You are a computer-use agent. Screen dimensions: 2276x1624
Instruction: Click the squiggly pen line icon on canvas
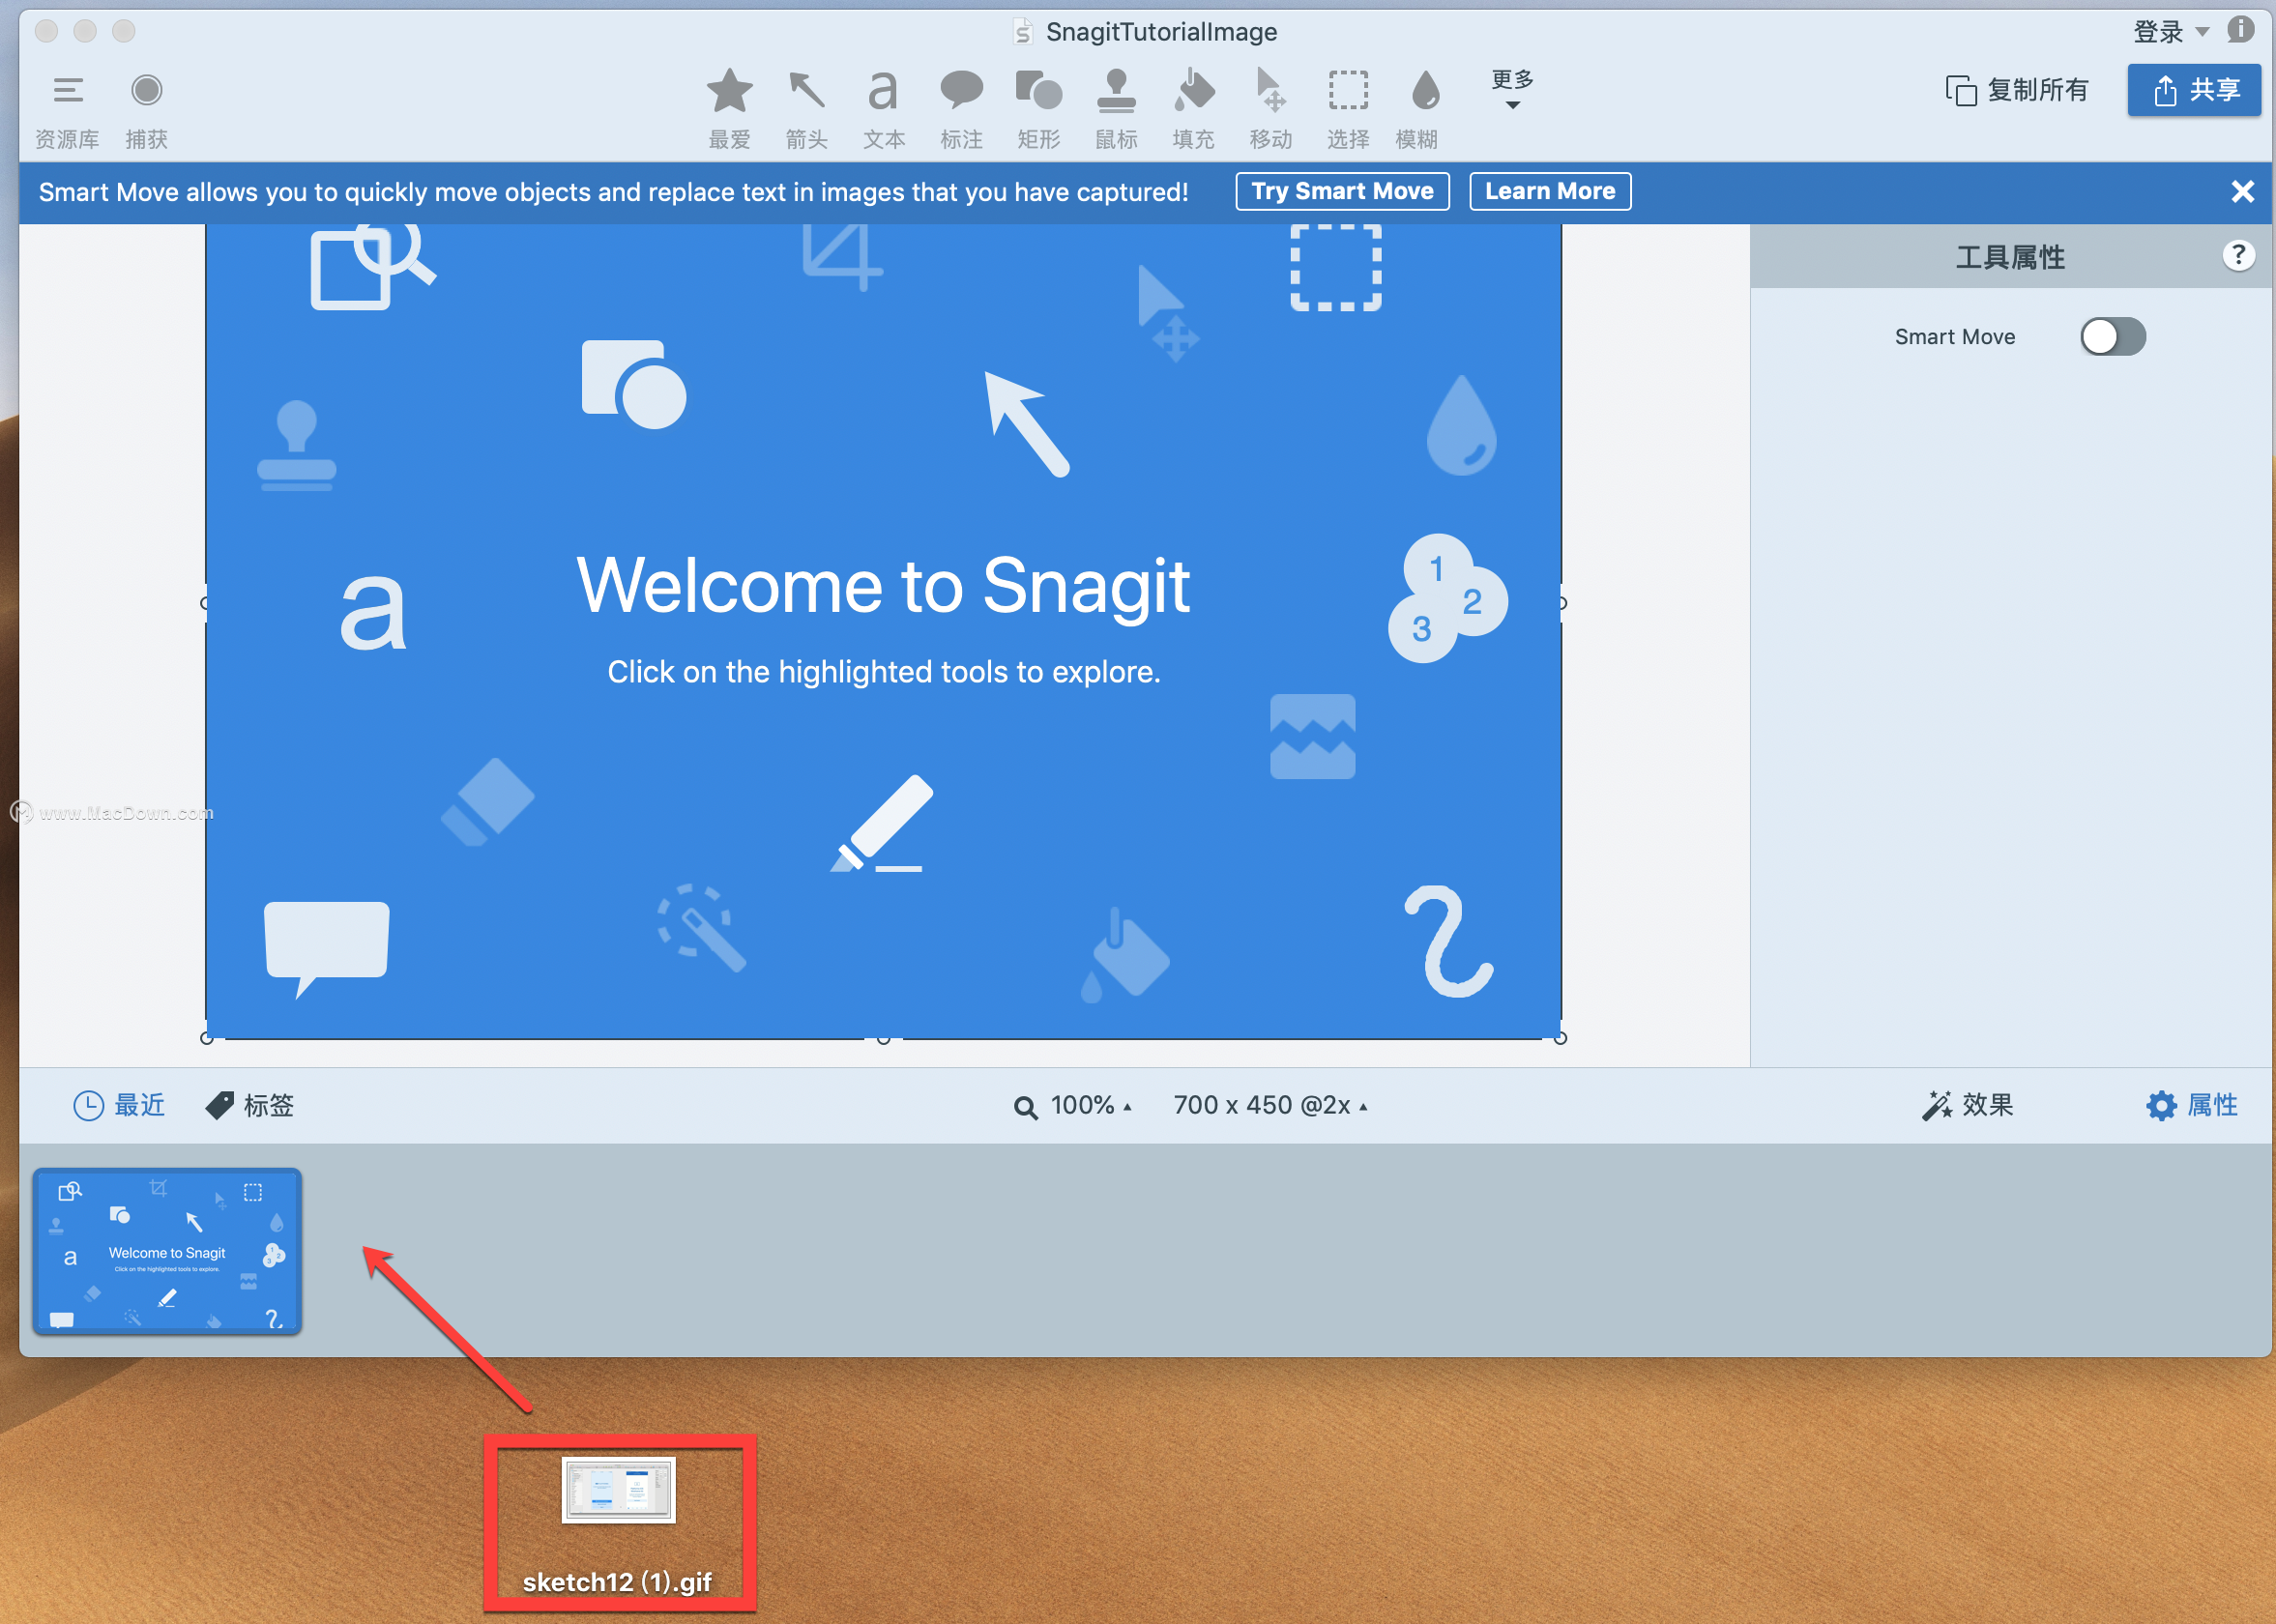click(1450, 942)
